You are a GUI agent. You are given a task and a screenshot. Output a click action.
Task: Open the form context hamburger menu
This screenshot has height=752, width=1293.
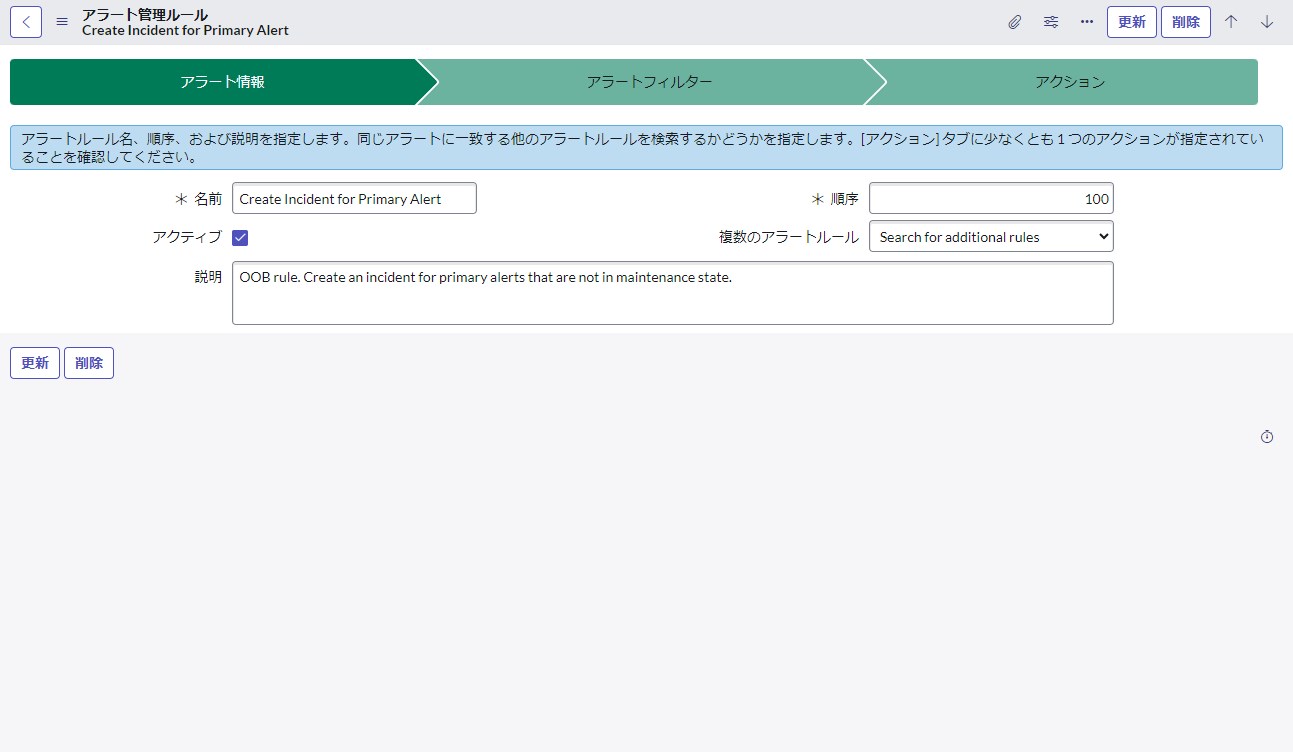(x=61, y=21)
